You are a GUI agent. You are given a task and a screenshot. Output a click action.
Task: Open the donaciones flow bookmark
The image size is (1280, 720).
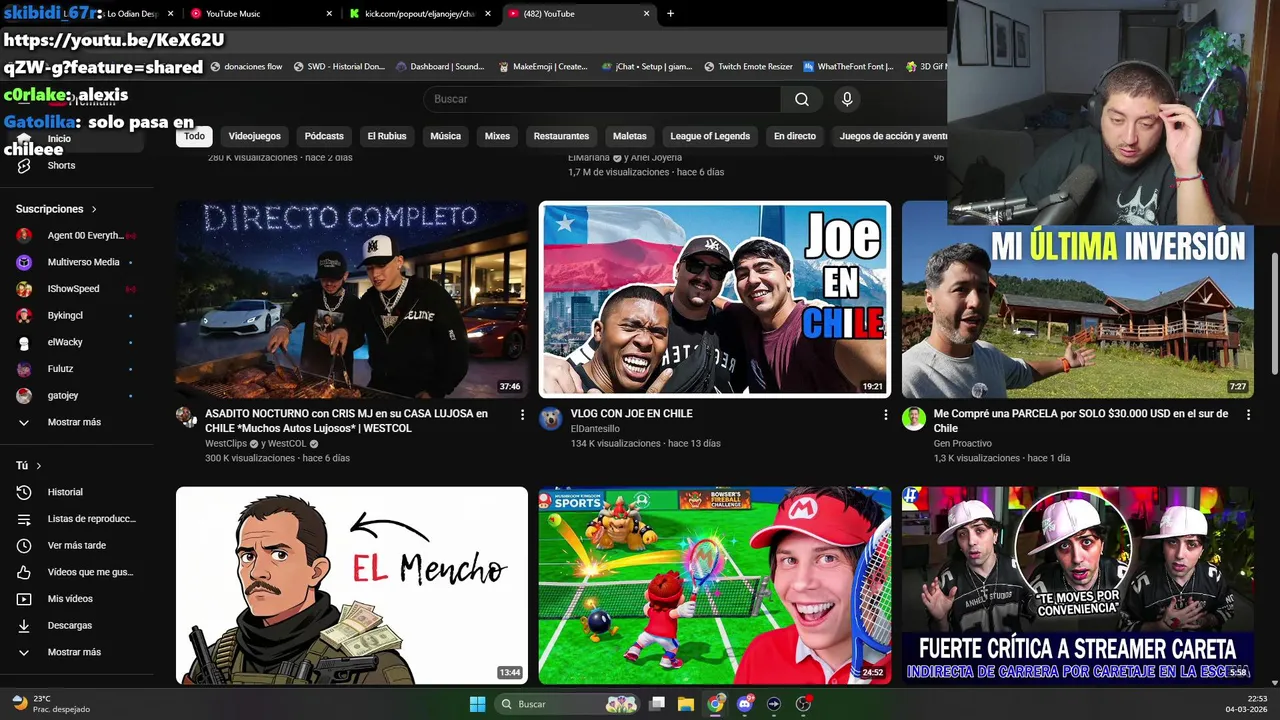(x=246, y=67)
